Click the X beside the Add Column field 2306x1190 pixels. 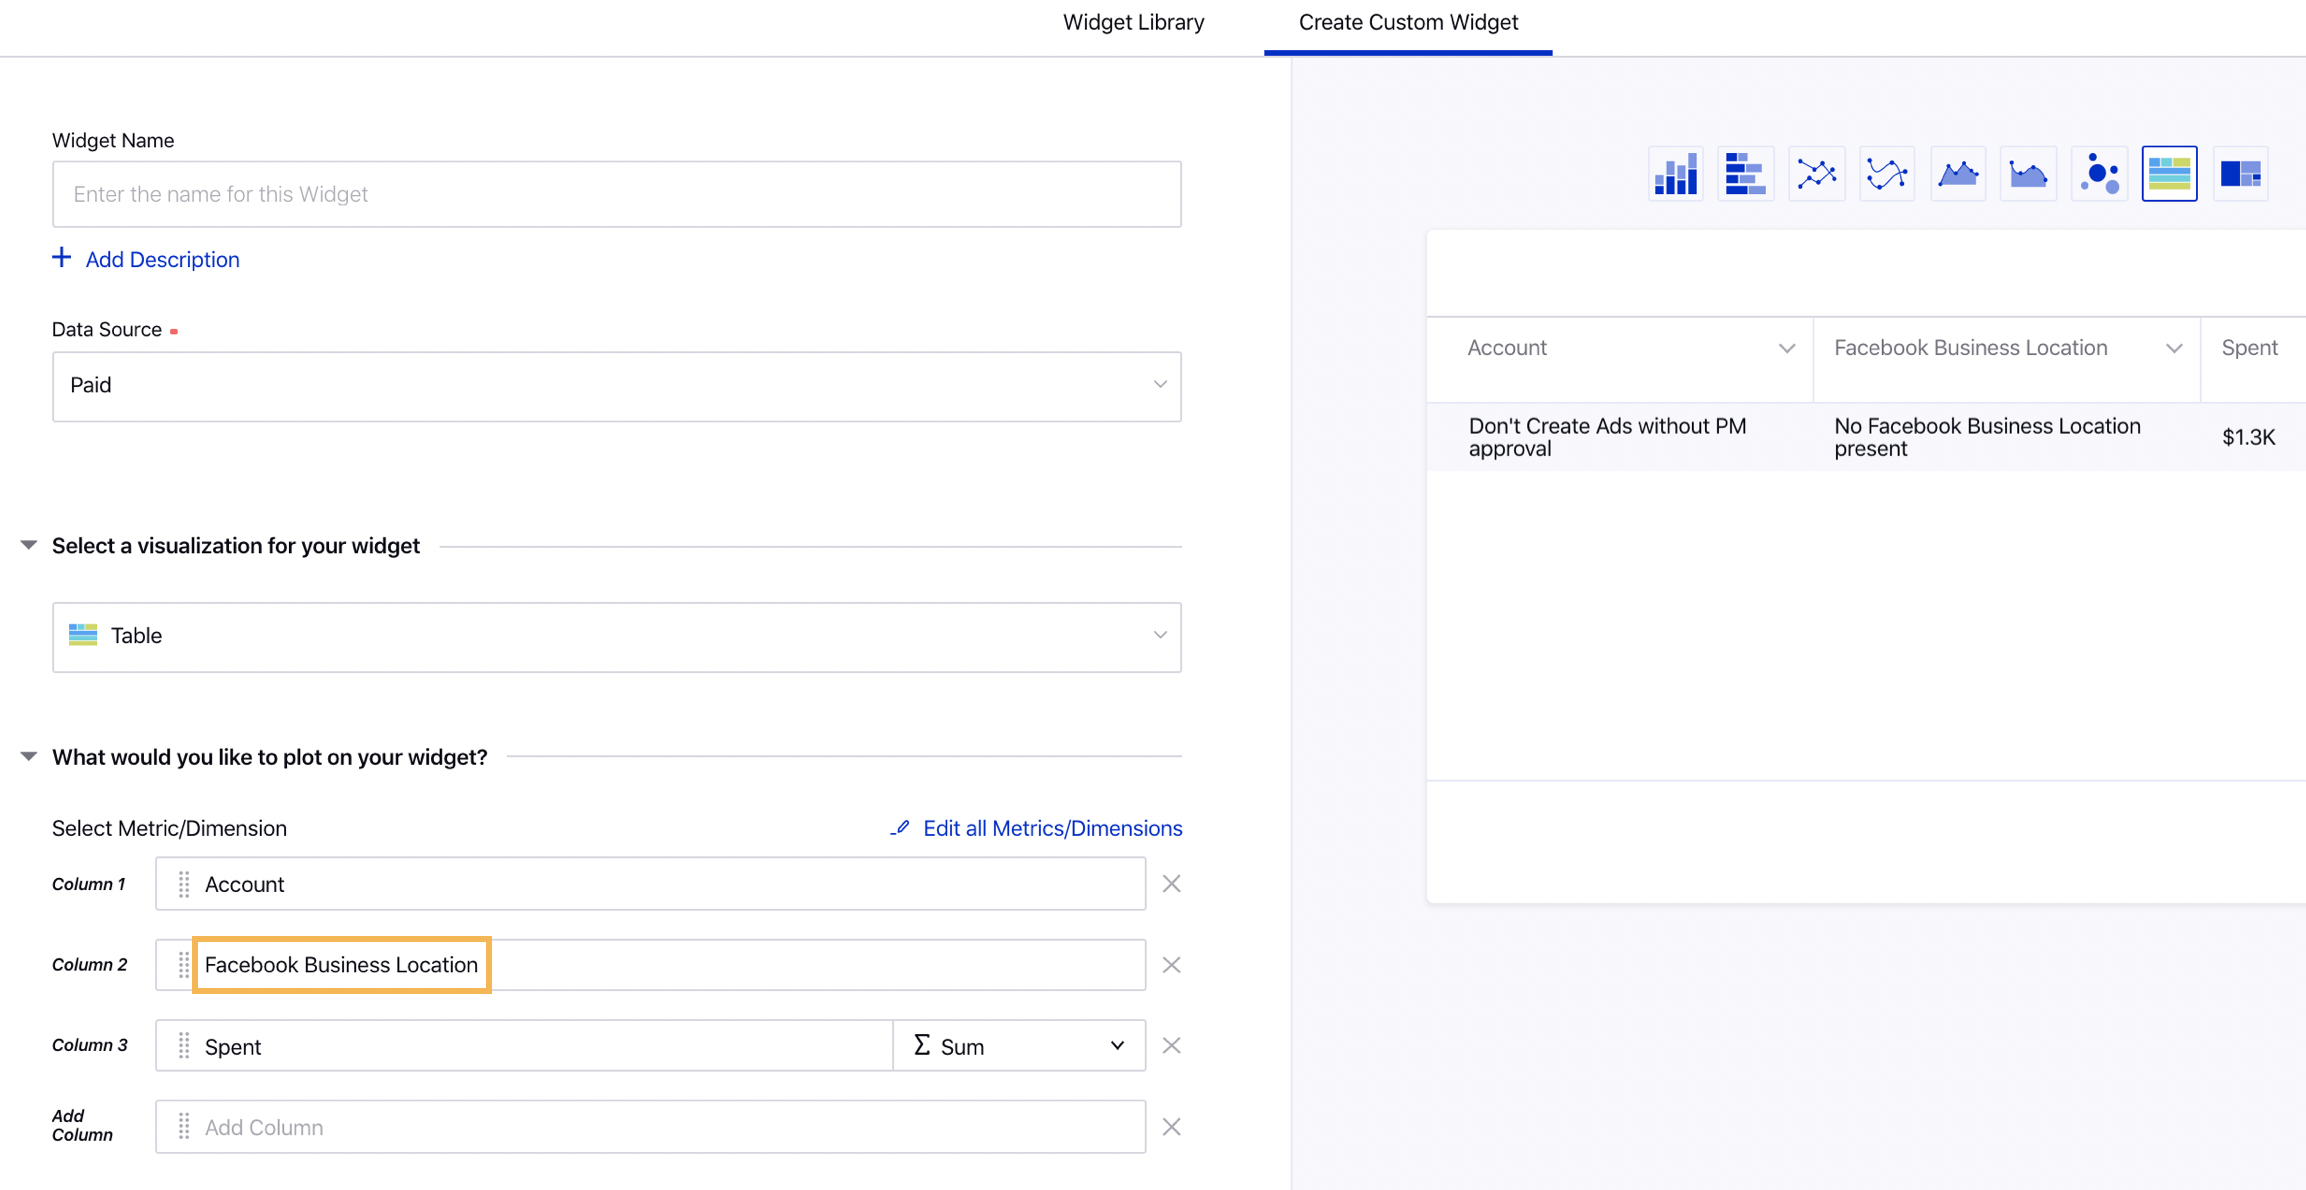[1171, 1127]
